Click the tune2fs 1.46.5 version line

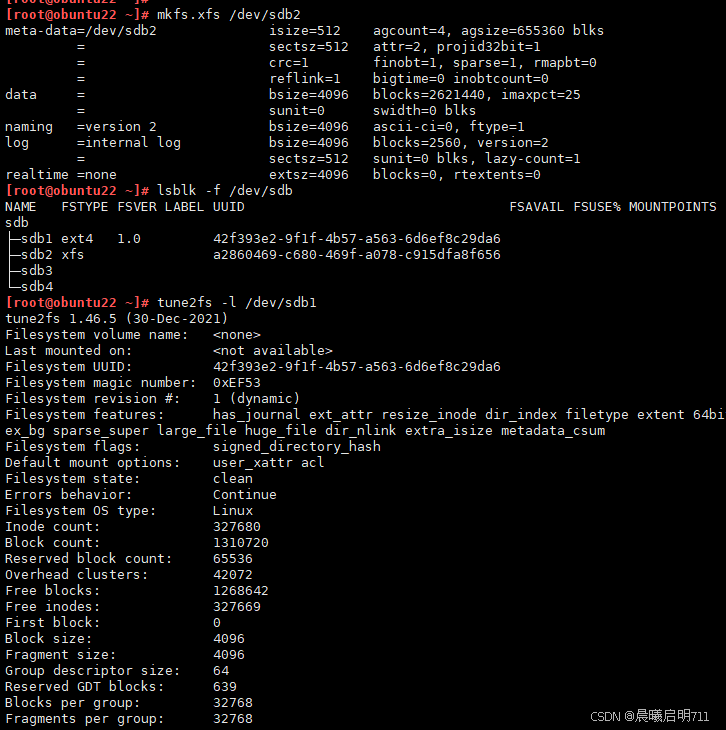(x=116, y=319)
